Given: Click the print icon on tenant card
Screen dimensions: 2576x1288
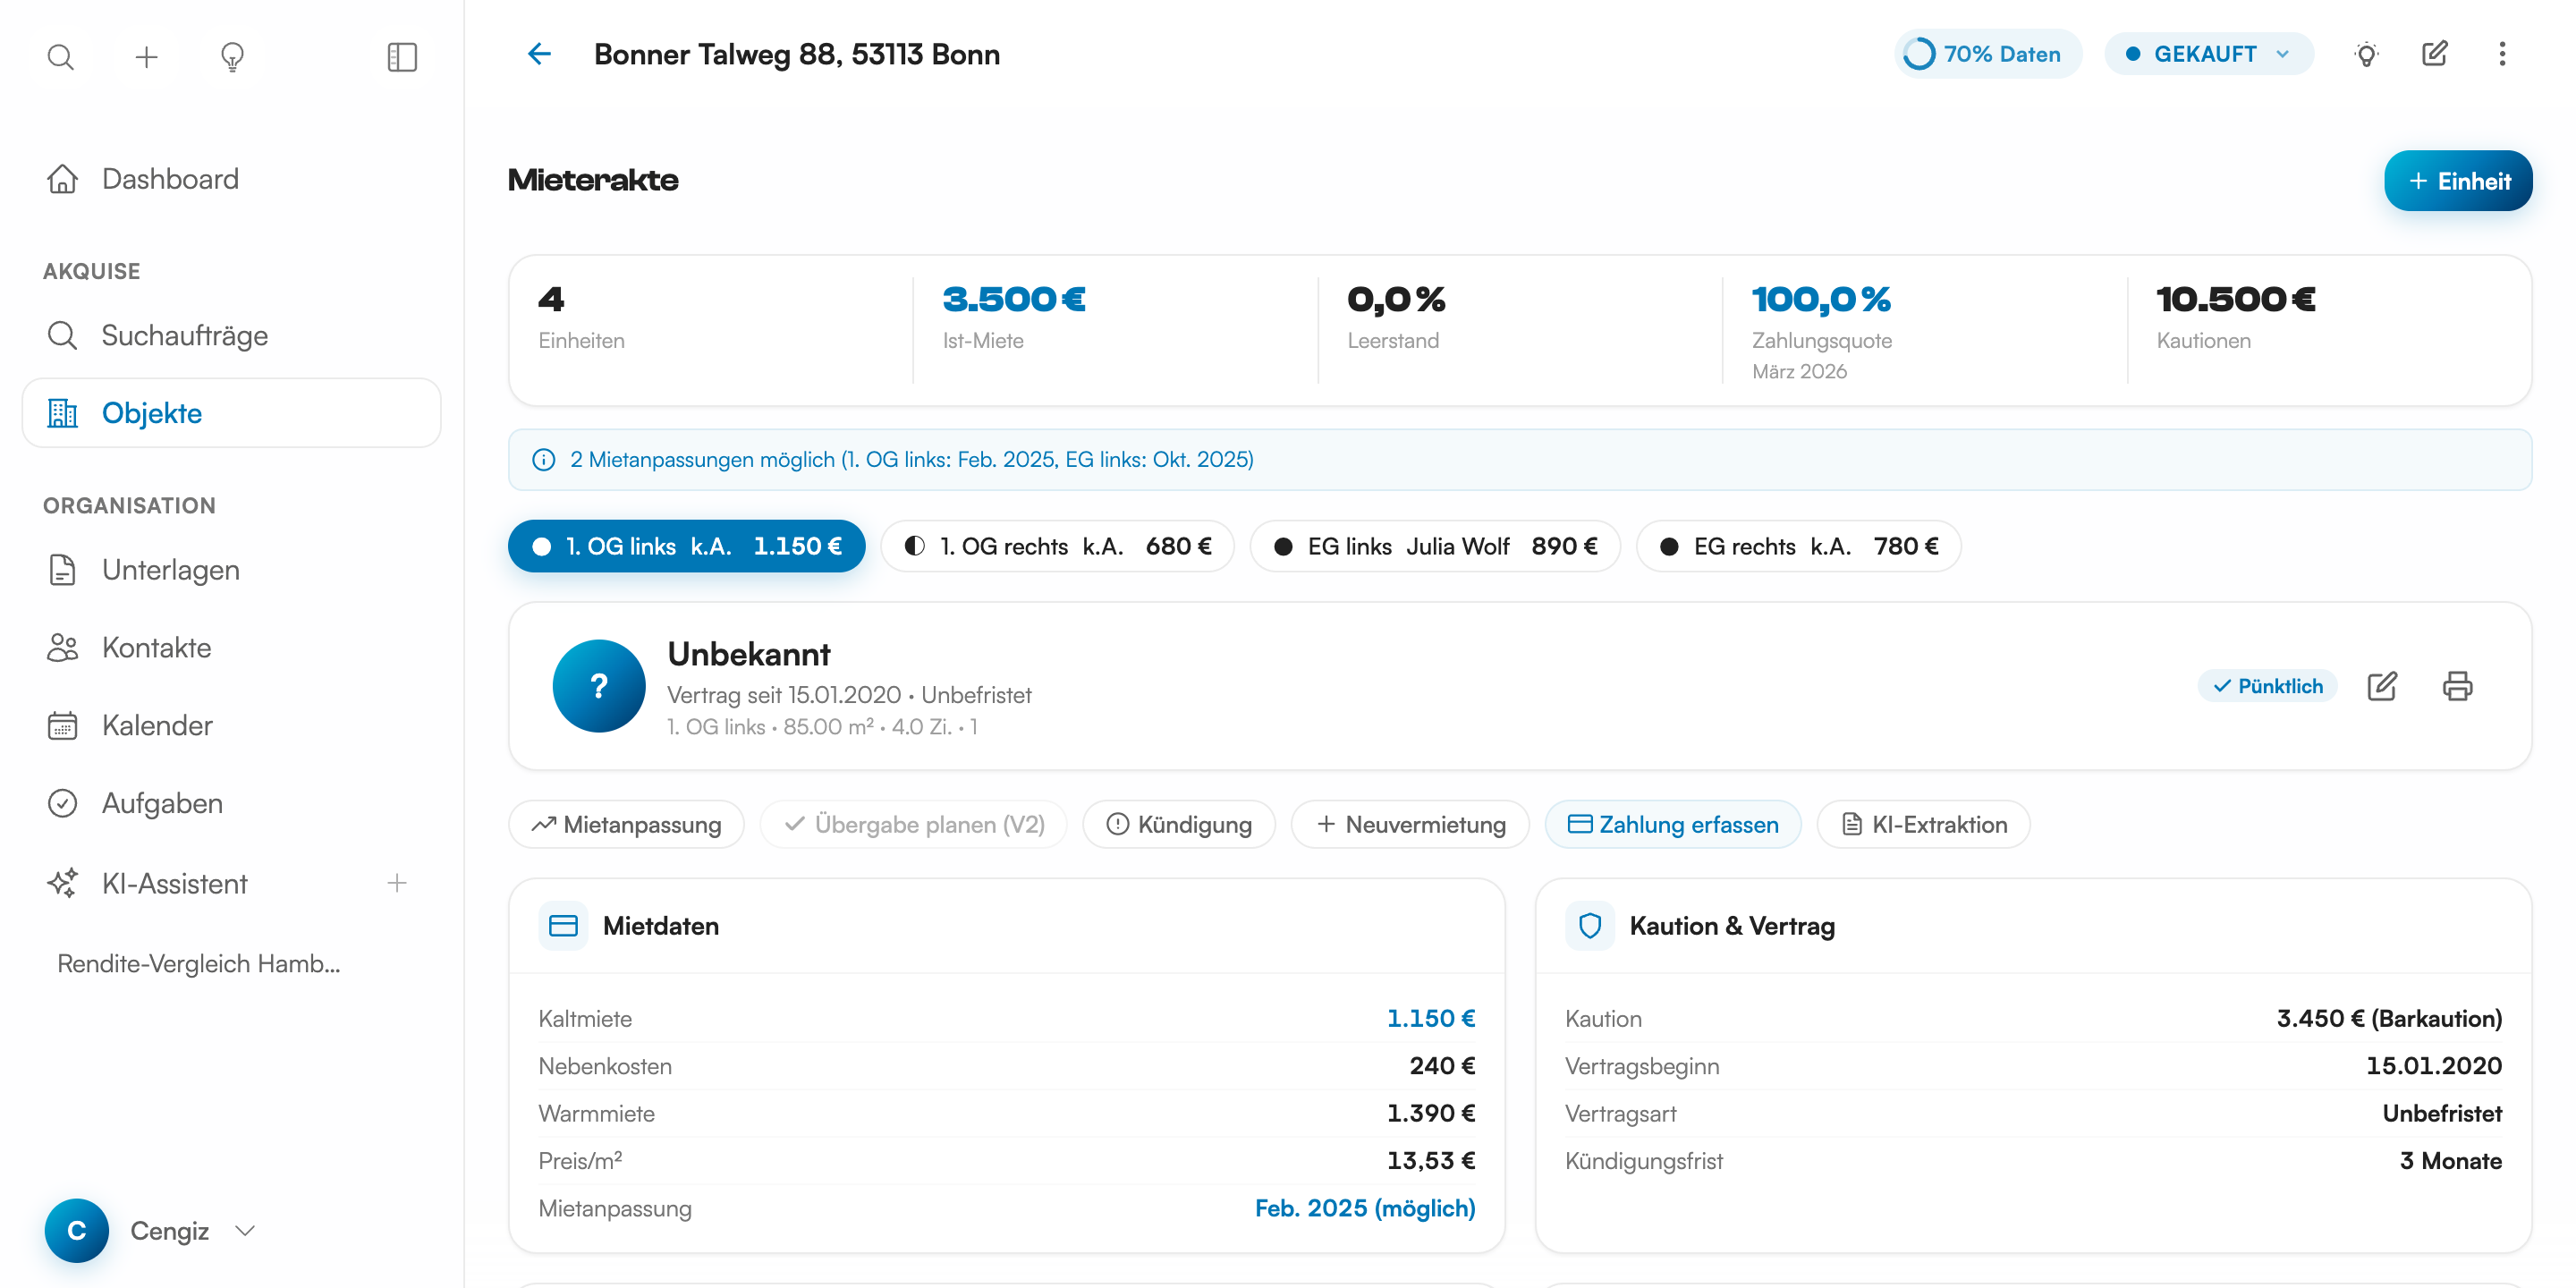Looking at the screenshot, I should click(2456, 686).
